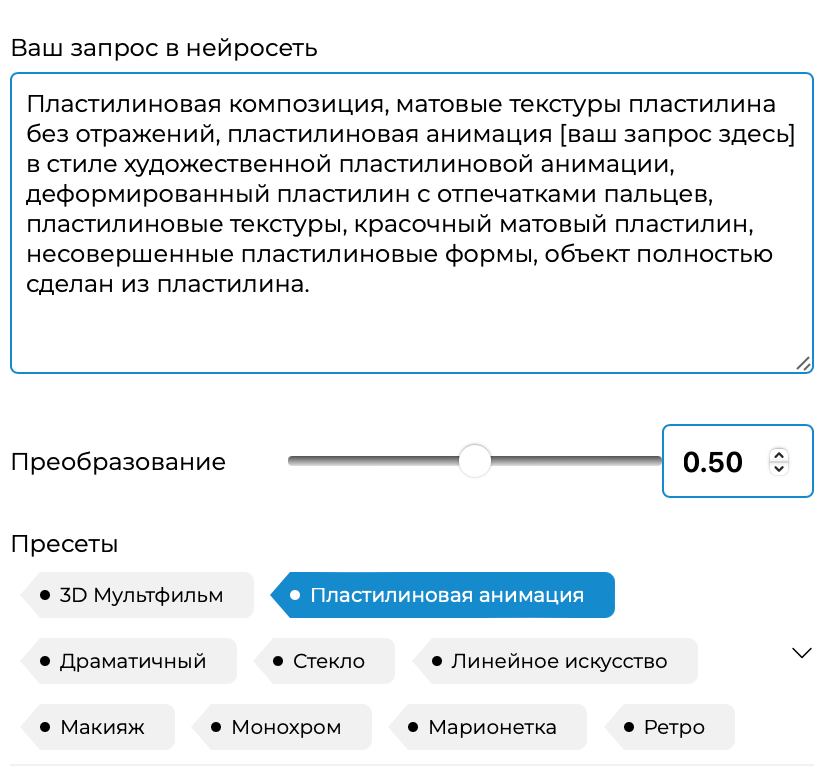Activate the Ретро preset
The image size is (824, 772).
click(673, 727)
